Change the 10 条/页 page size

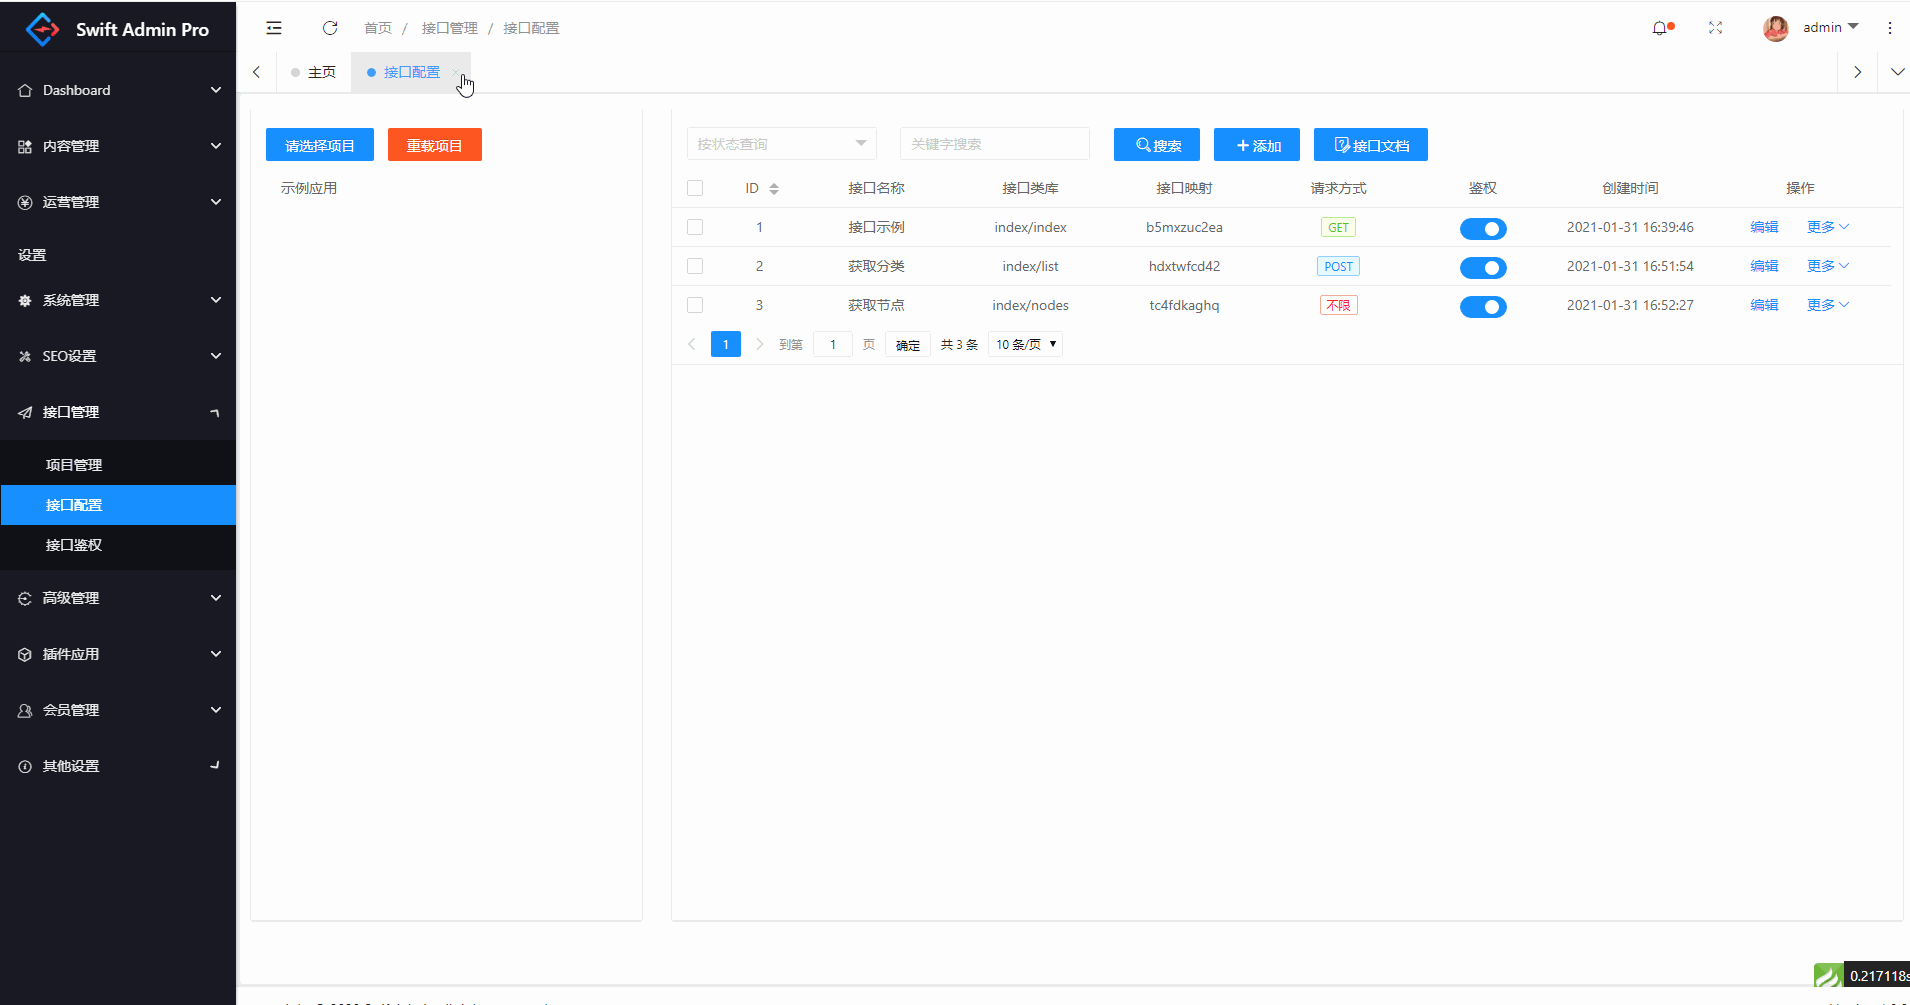point(1025,345)
